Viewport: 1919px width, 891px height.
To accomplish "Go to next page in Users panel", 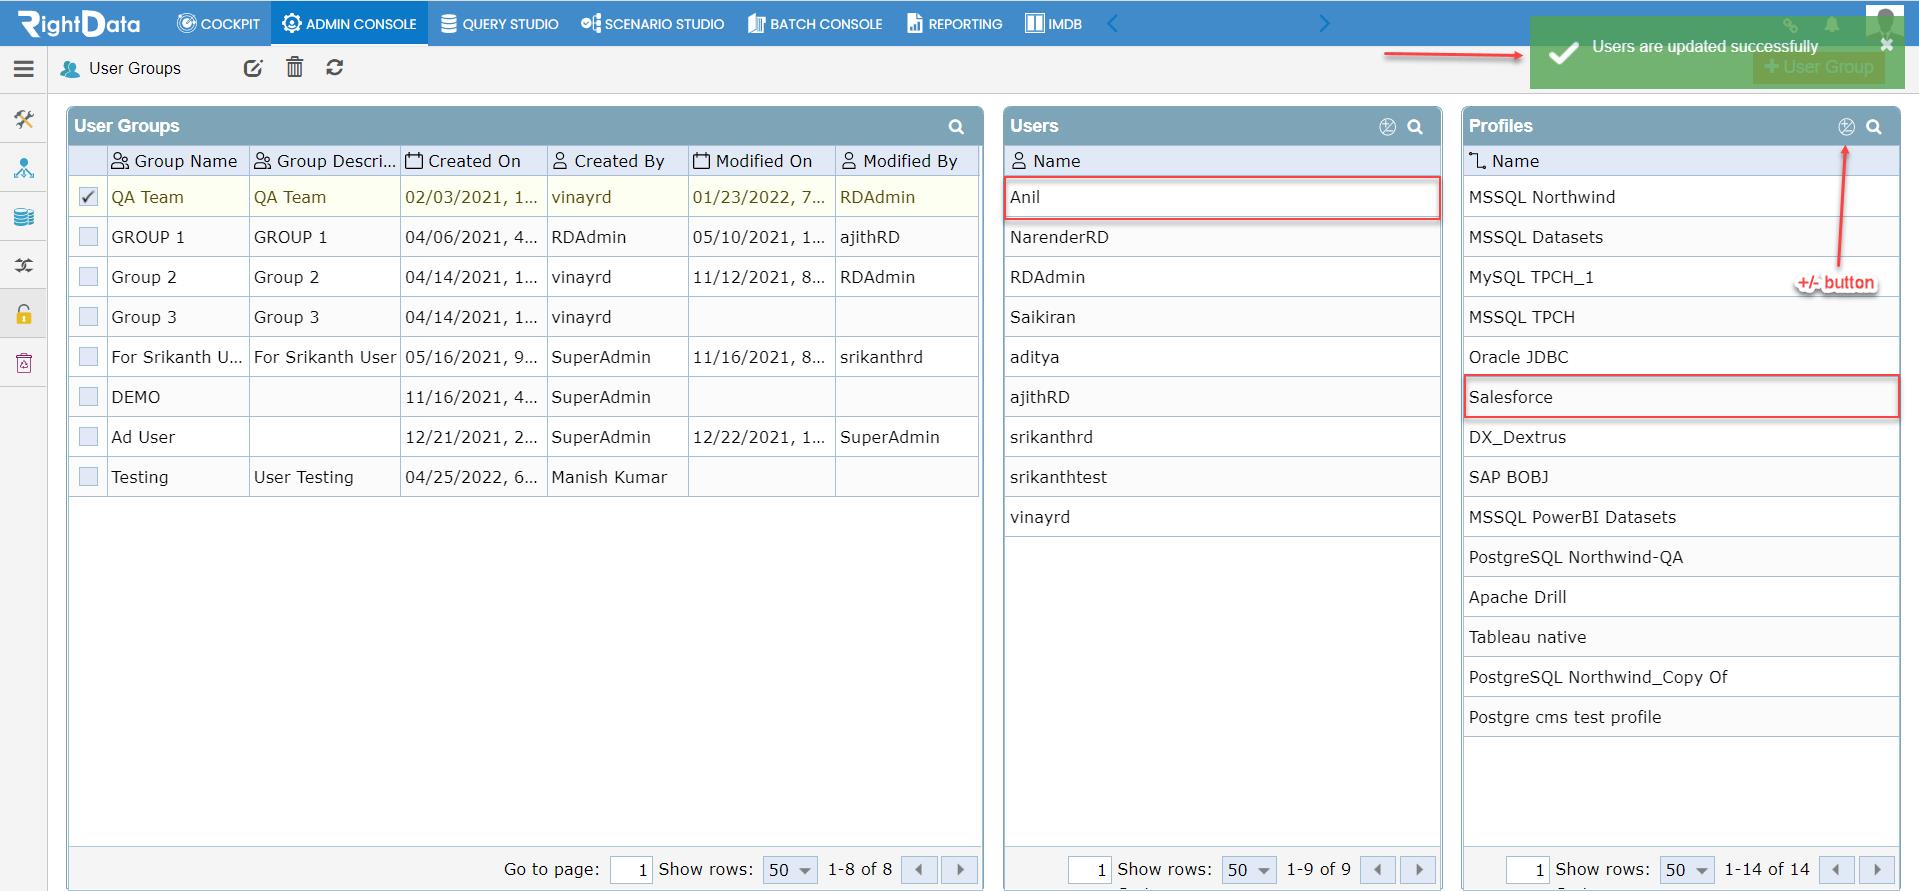I will (x=1418, y=870).
